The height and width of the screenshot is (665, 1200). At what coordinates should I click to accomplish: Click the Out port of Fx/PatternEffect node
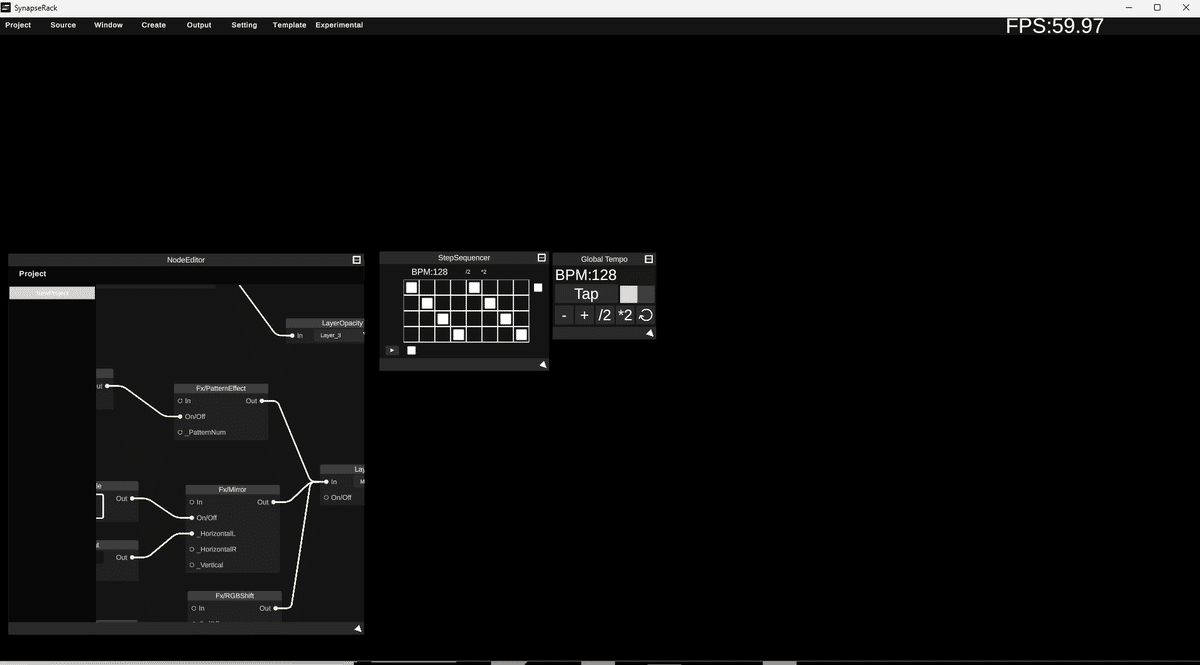(x=260, y=400)
